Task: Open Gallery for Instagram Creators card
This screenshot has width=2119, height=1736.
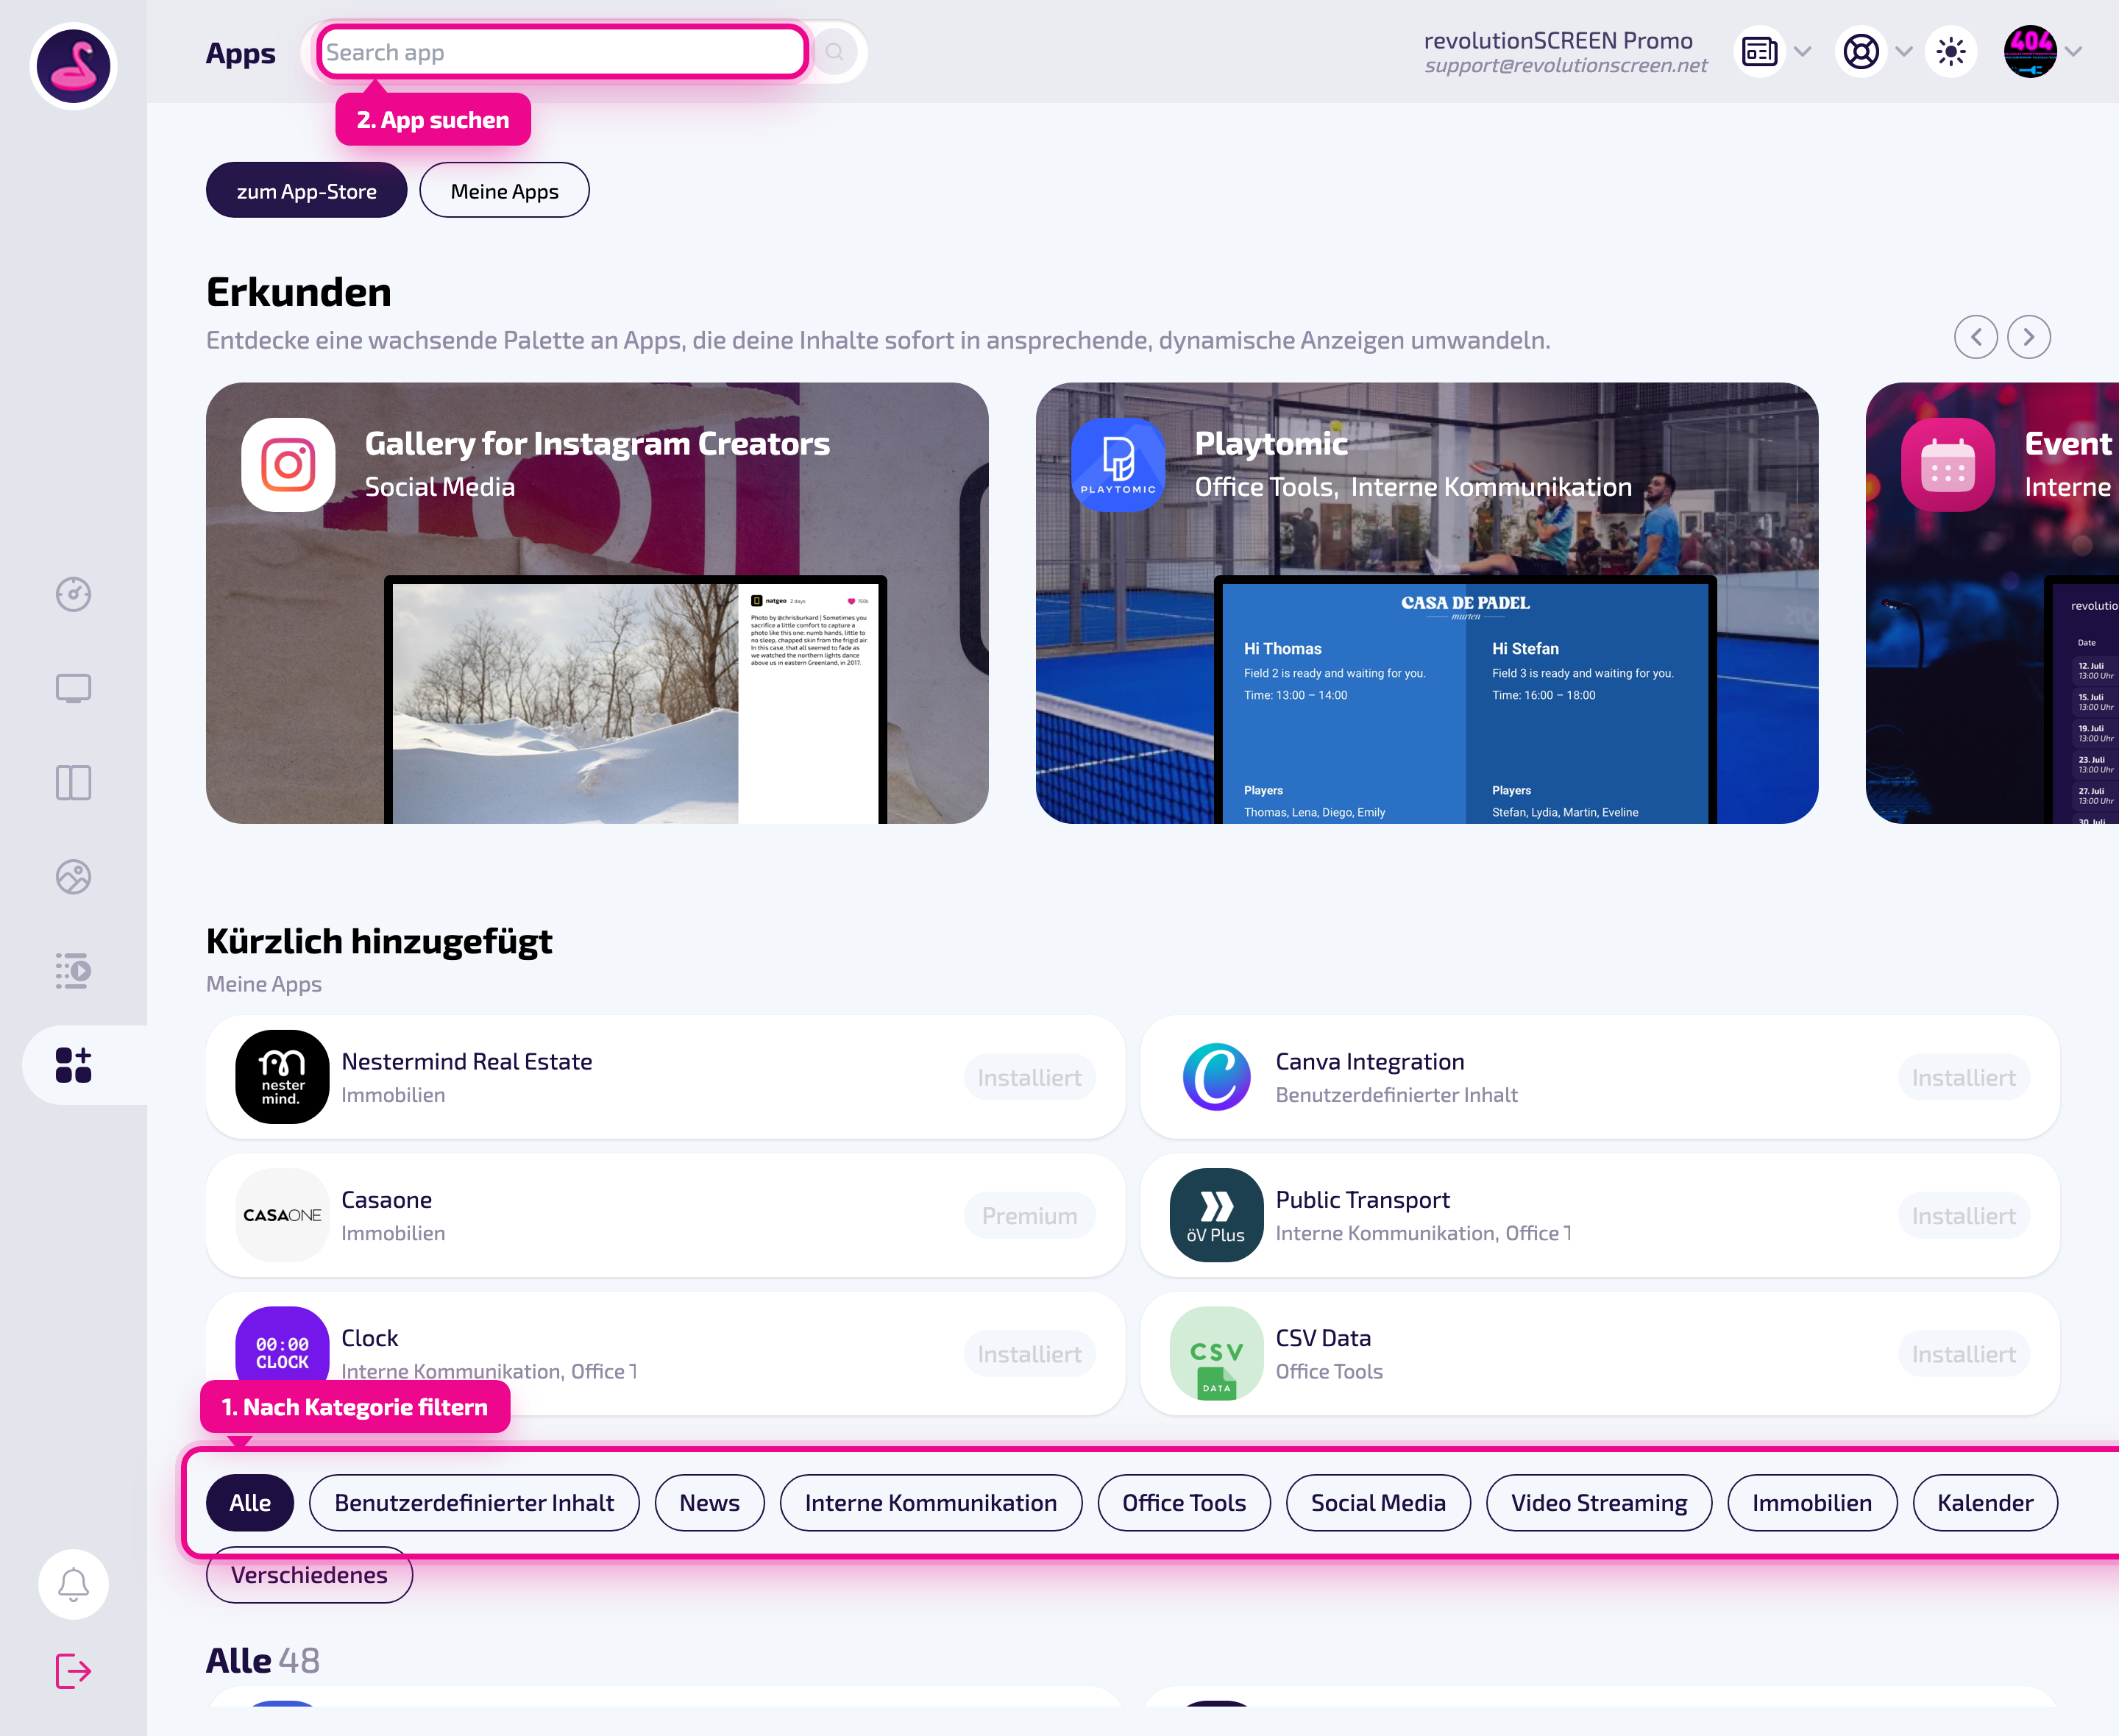Action: tap(597, 603)
